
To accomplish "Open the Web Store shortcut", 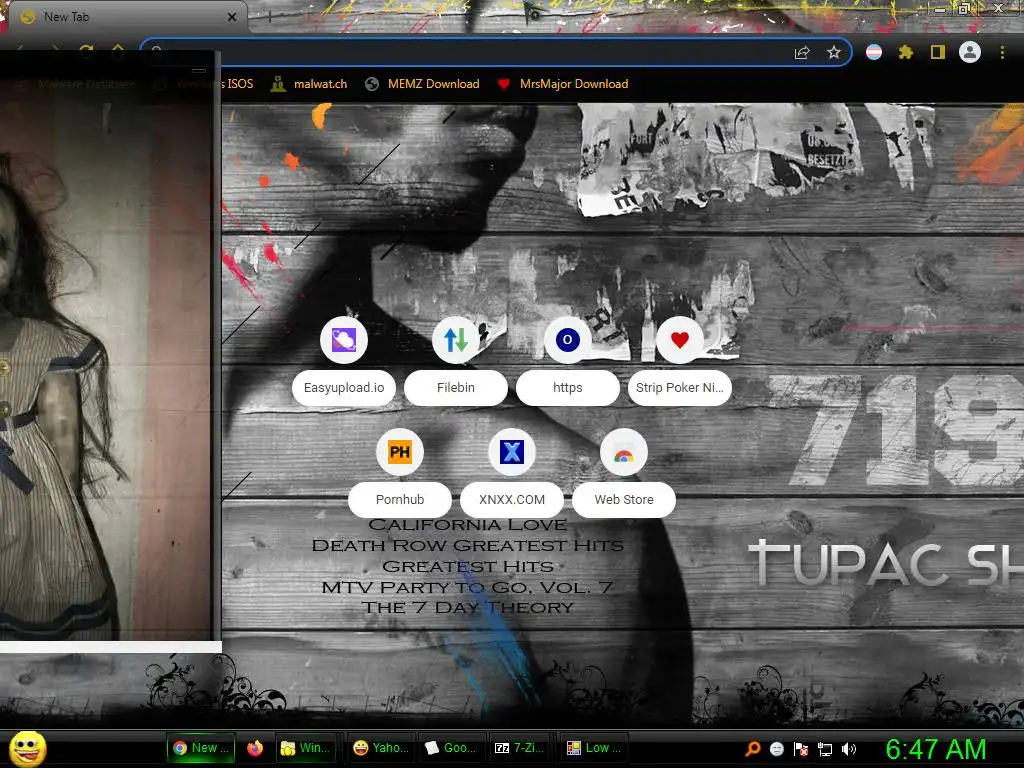I will (624, 473).
